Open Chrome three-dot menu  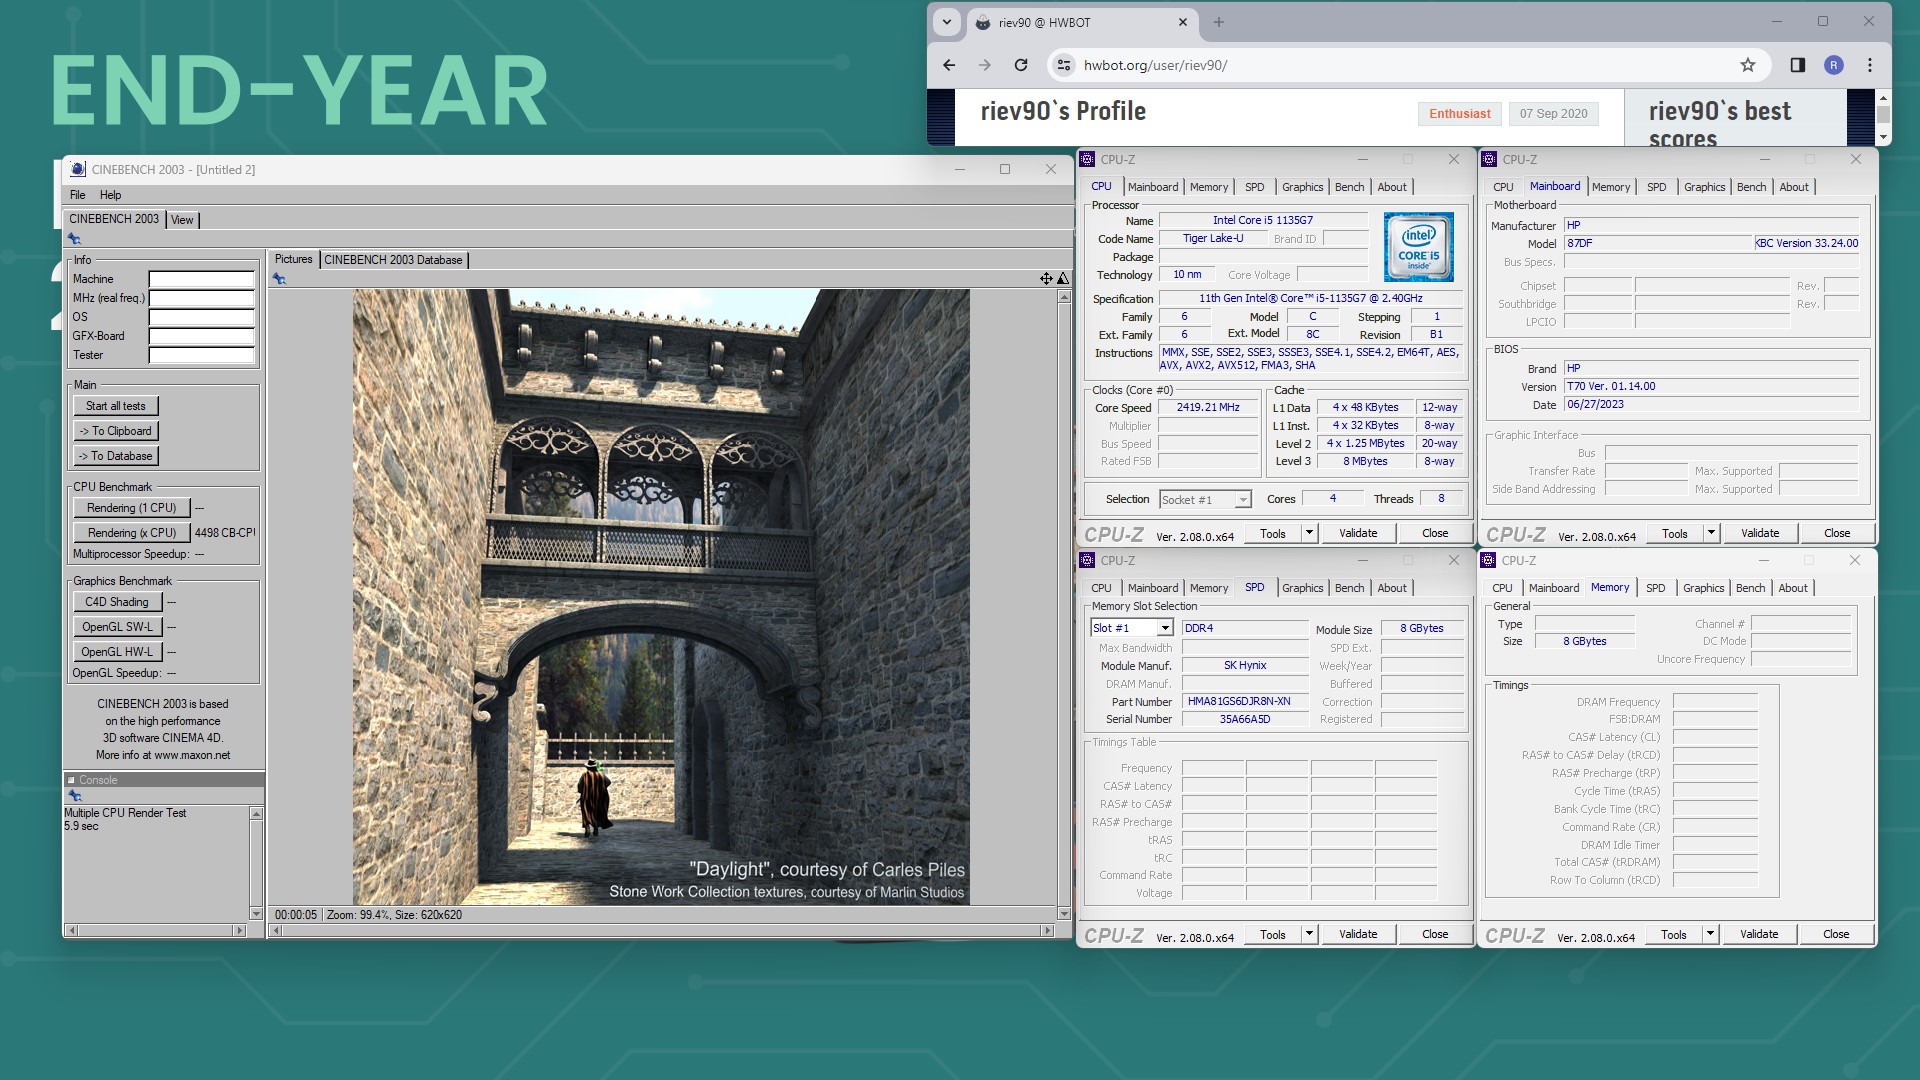pyautogui.click(x=1869, y=65)
